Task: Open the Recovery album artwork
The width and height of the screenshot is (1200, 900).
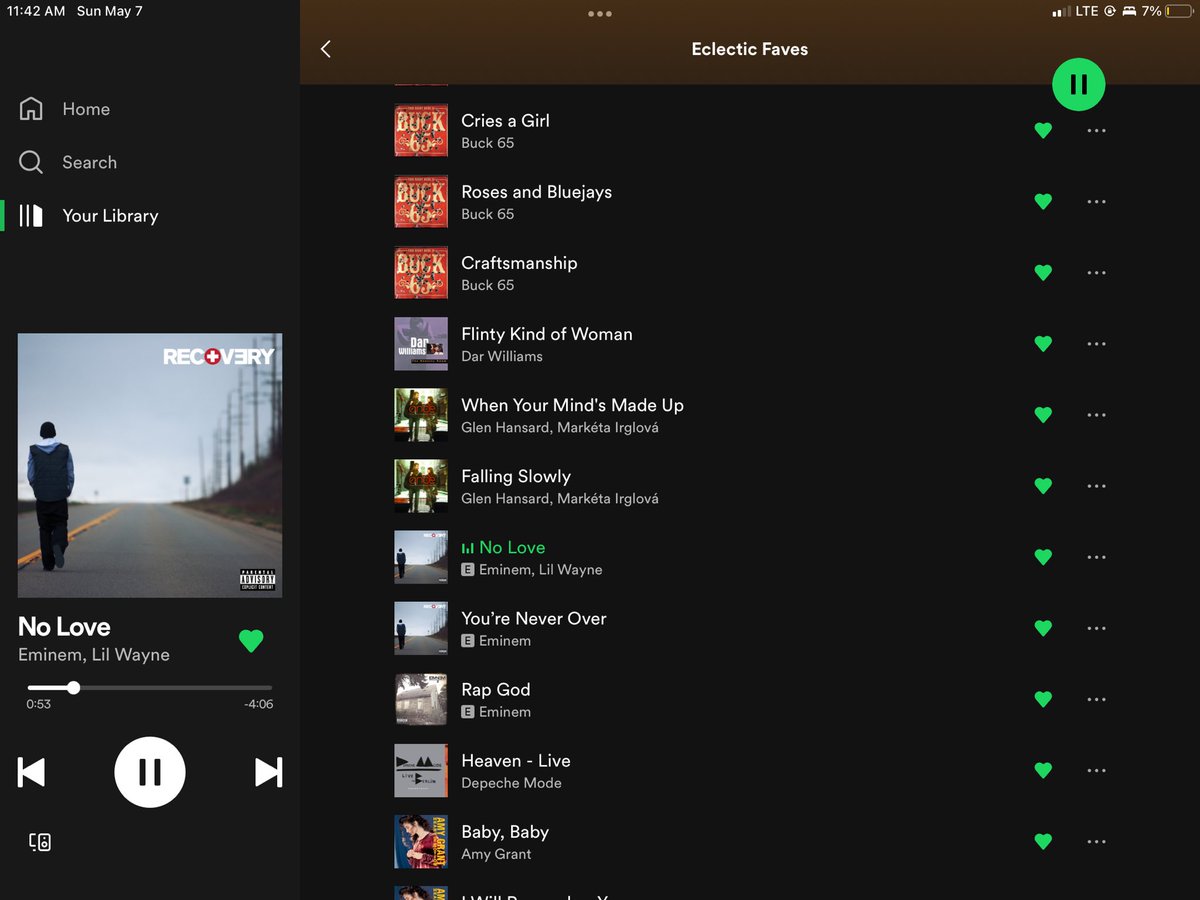Action: pos(150,465)
